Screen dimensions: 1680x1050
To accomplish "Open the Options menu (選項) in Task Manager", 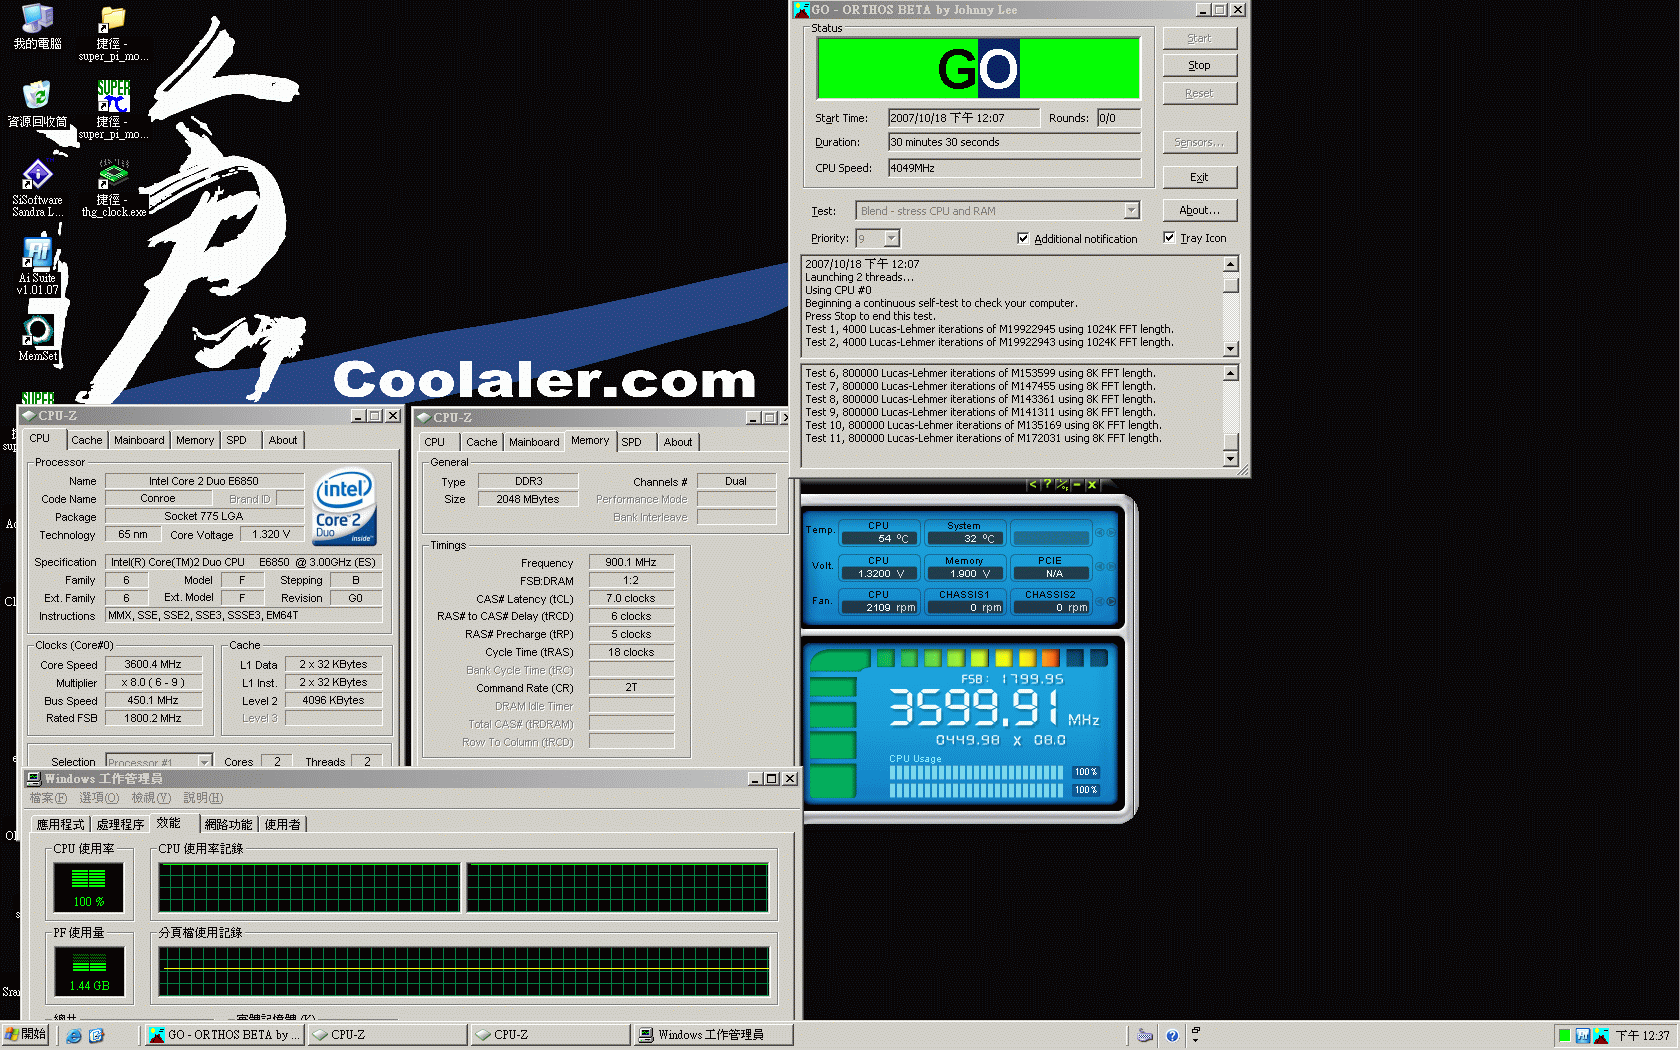I will click(99, 798).
